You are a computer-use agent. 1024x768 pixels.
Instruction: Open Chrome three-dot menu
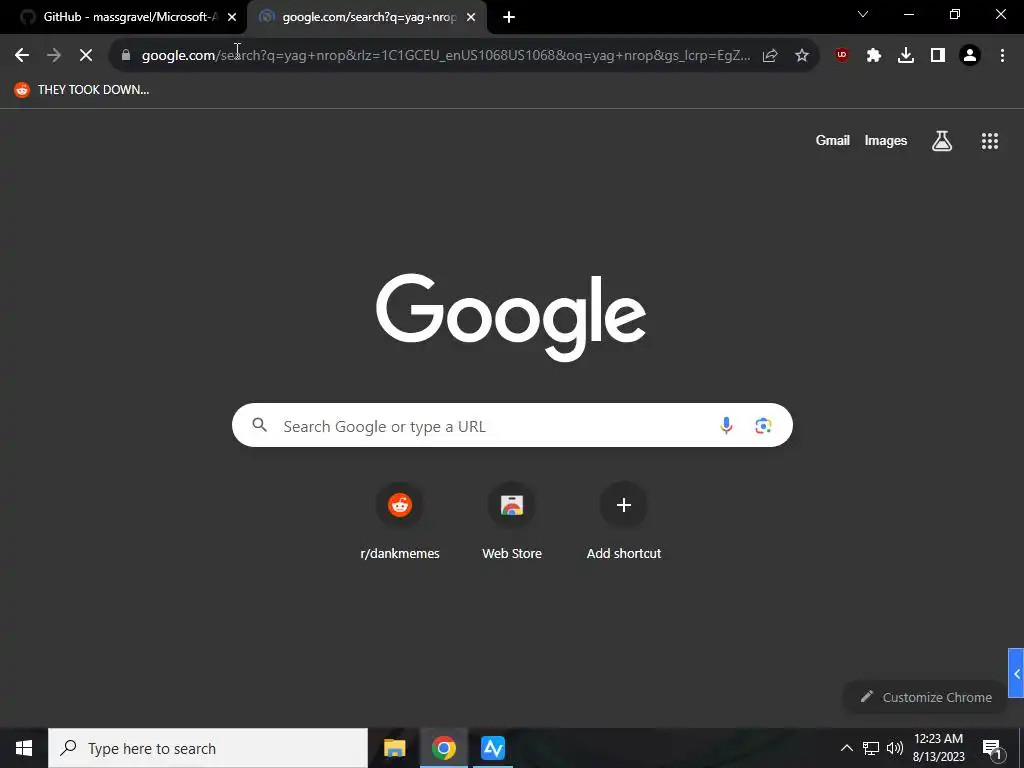[1002, 56]
